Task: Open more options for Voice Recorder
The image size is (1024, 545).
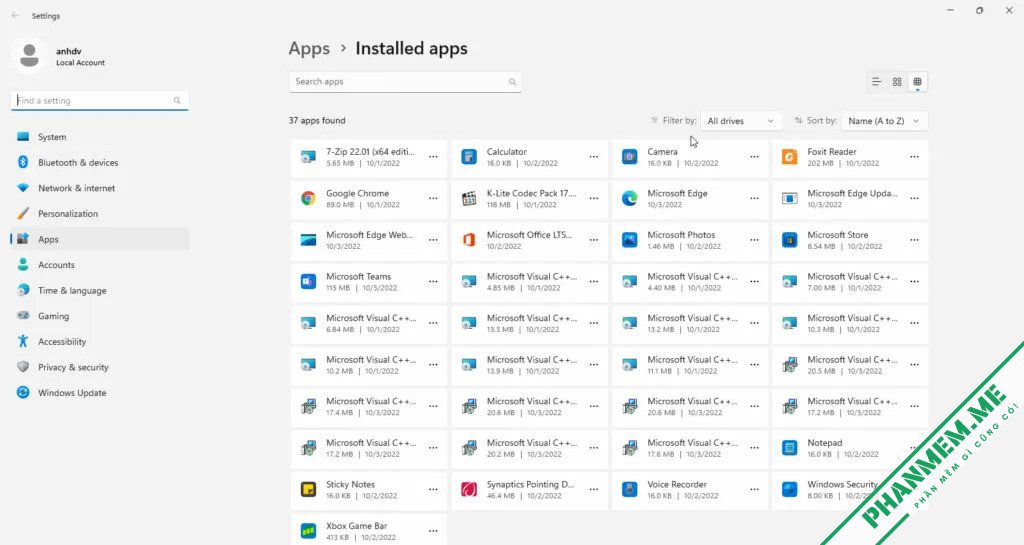Action: 754,490
